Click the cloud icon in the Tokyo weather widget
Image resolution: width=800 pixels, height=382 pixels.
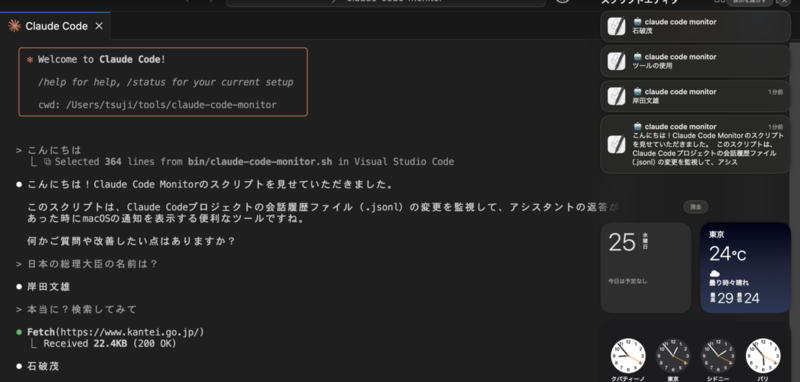coord(715,274)
